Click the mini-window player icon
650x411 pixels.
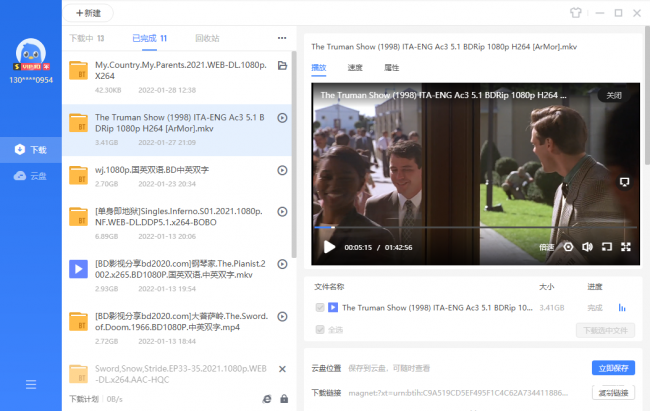point(607,247)
